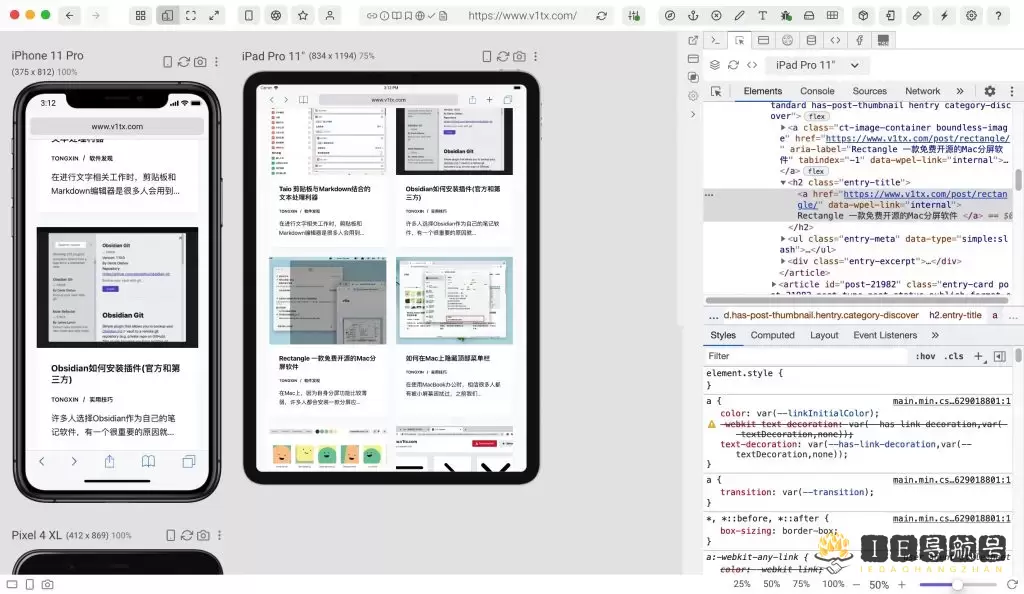Rotate the iPhone 11 Pro device
Viewport: 1024px width, 594px height.
[x=167, y=61]
